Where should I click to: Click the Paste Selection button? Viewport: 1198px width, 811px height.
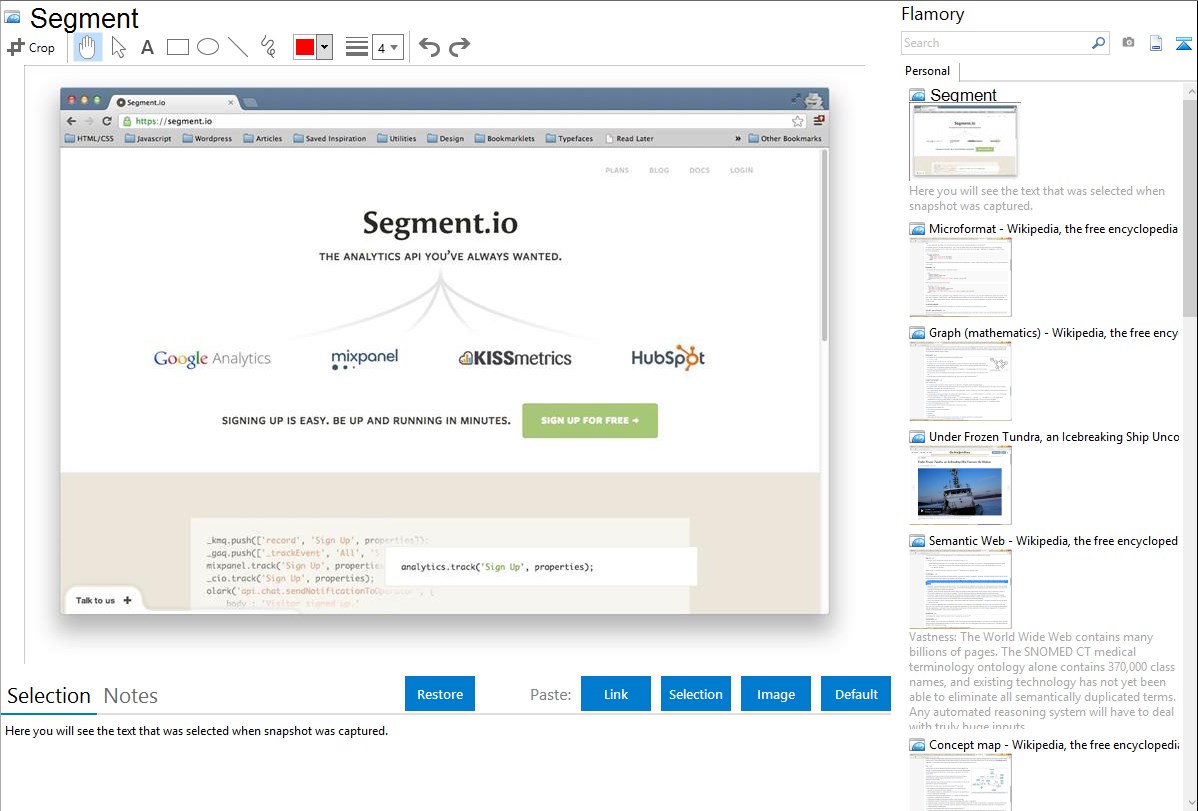[695, 694]
